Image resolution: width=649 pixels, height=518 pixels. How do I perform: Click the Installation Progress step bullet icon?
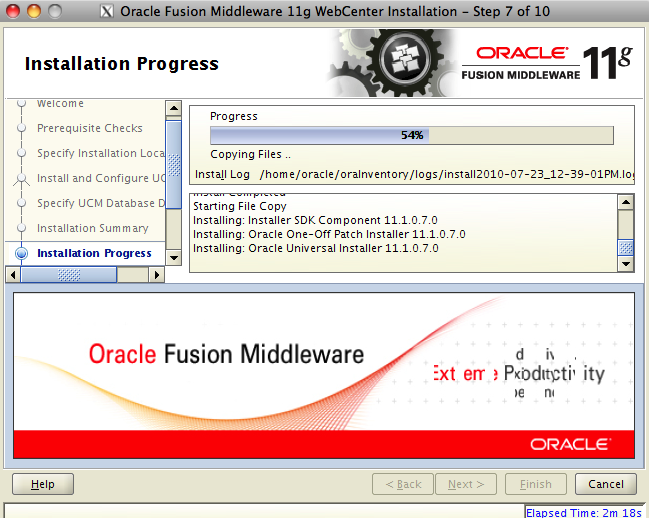tap(20, 253)
